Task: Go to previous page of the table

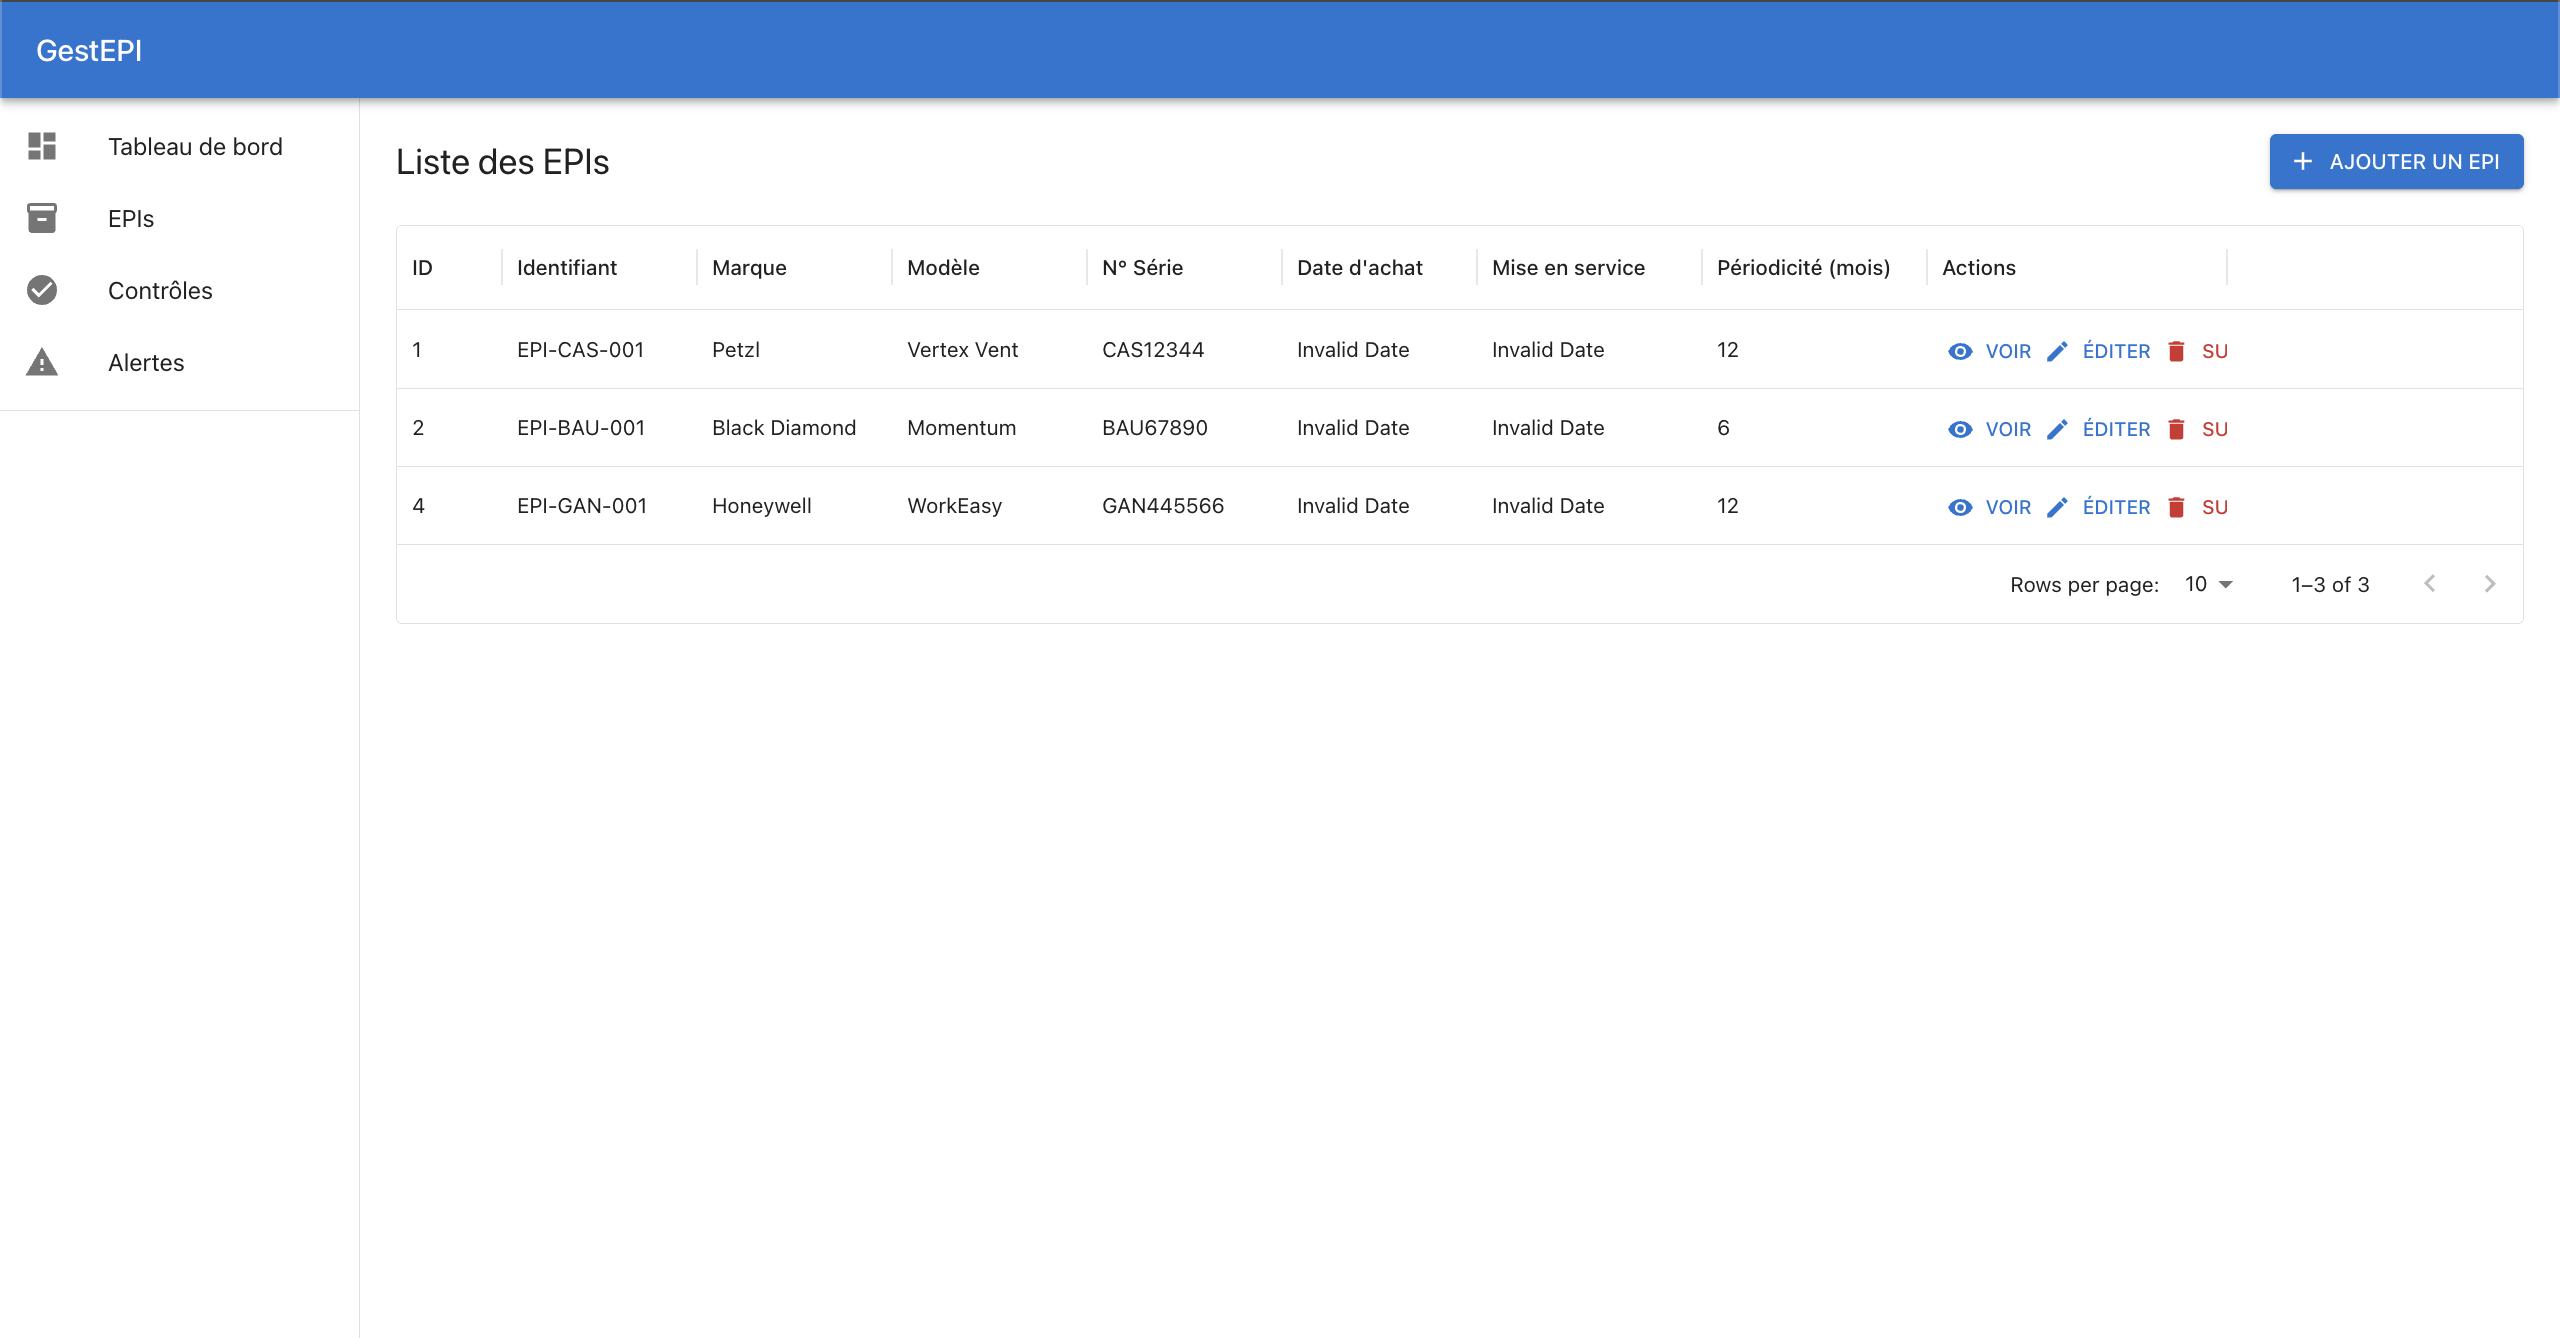Action: coord(2430,584)
